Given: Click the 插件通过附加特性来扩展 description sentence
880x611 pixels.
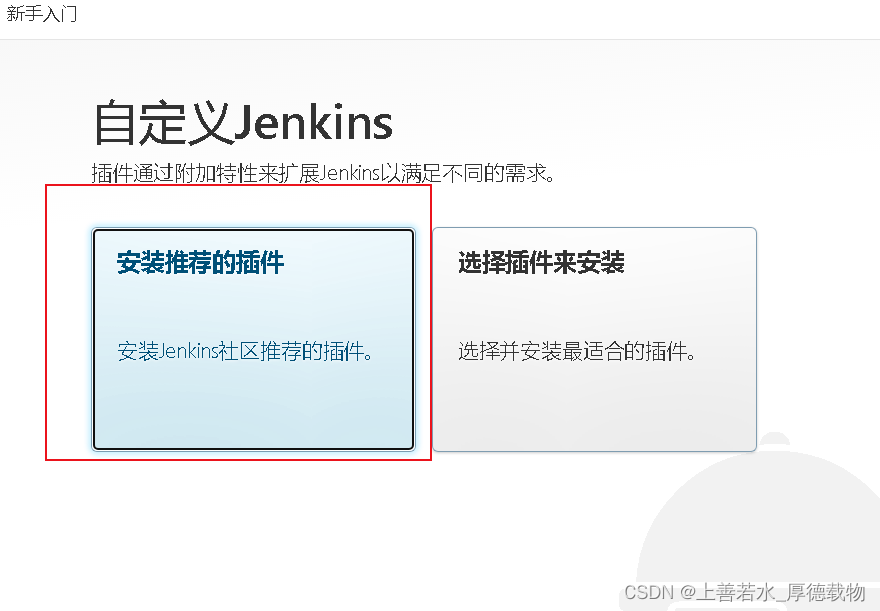Looking at the screenshot, I should (323, 173).
